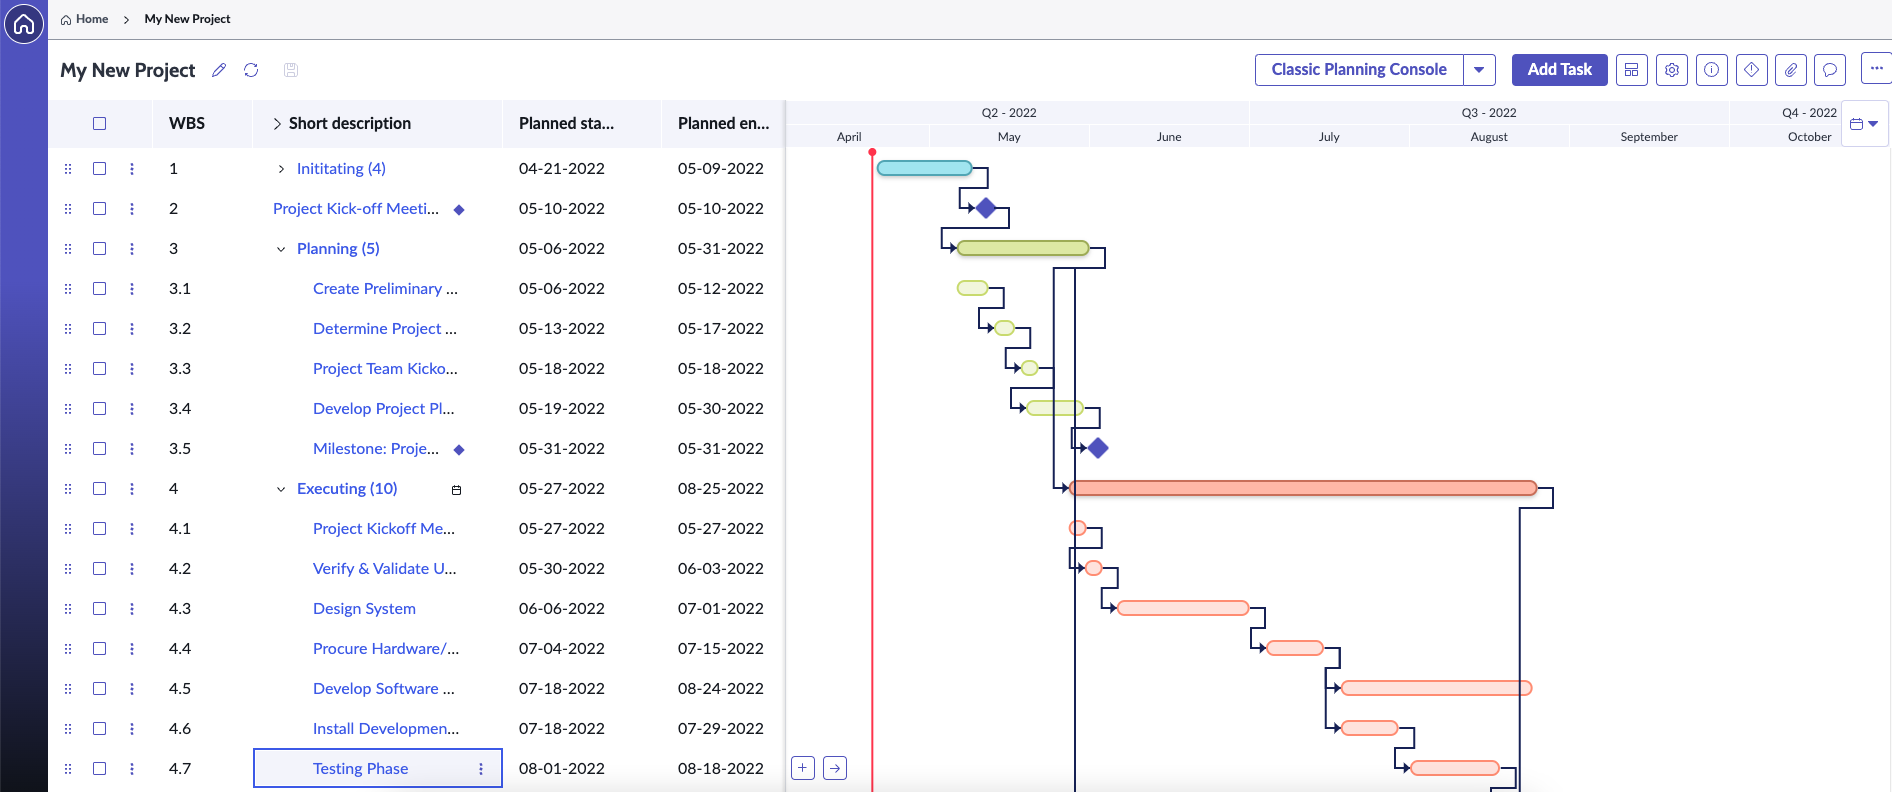
Task: Tick the checkbox for the Planning (5) row
Action: [x=100, y=249]
